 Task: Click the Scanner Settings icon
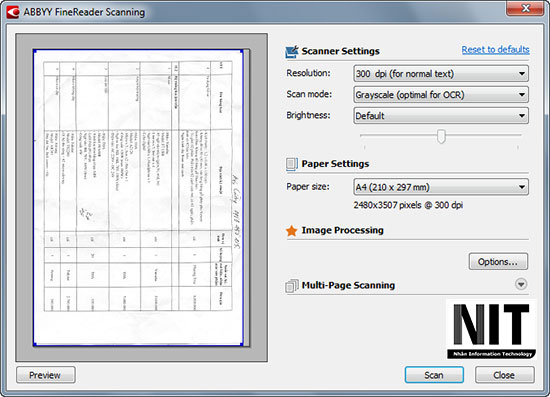pyautogui.click(x=292, y=52)
